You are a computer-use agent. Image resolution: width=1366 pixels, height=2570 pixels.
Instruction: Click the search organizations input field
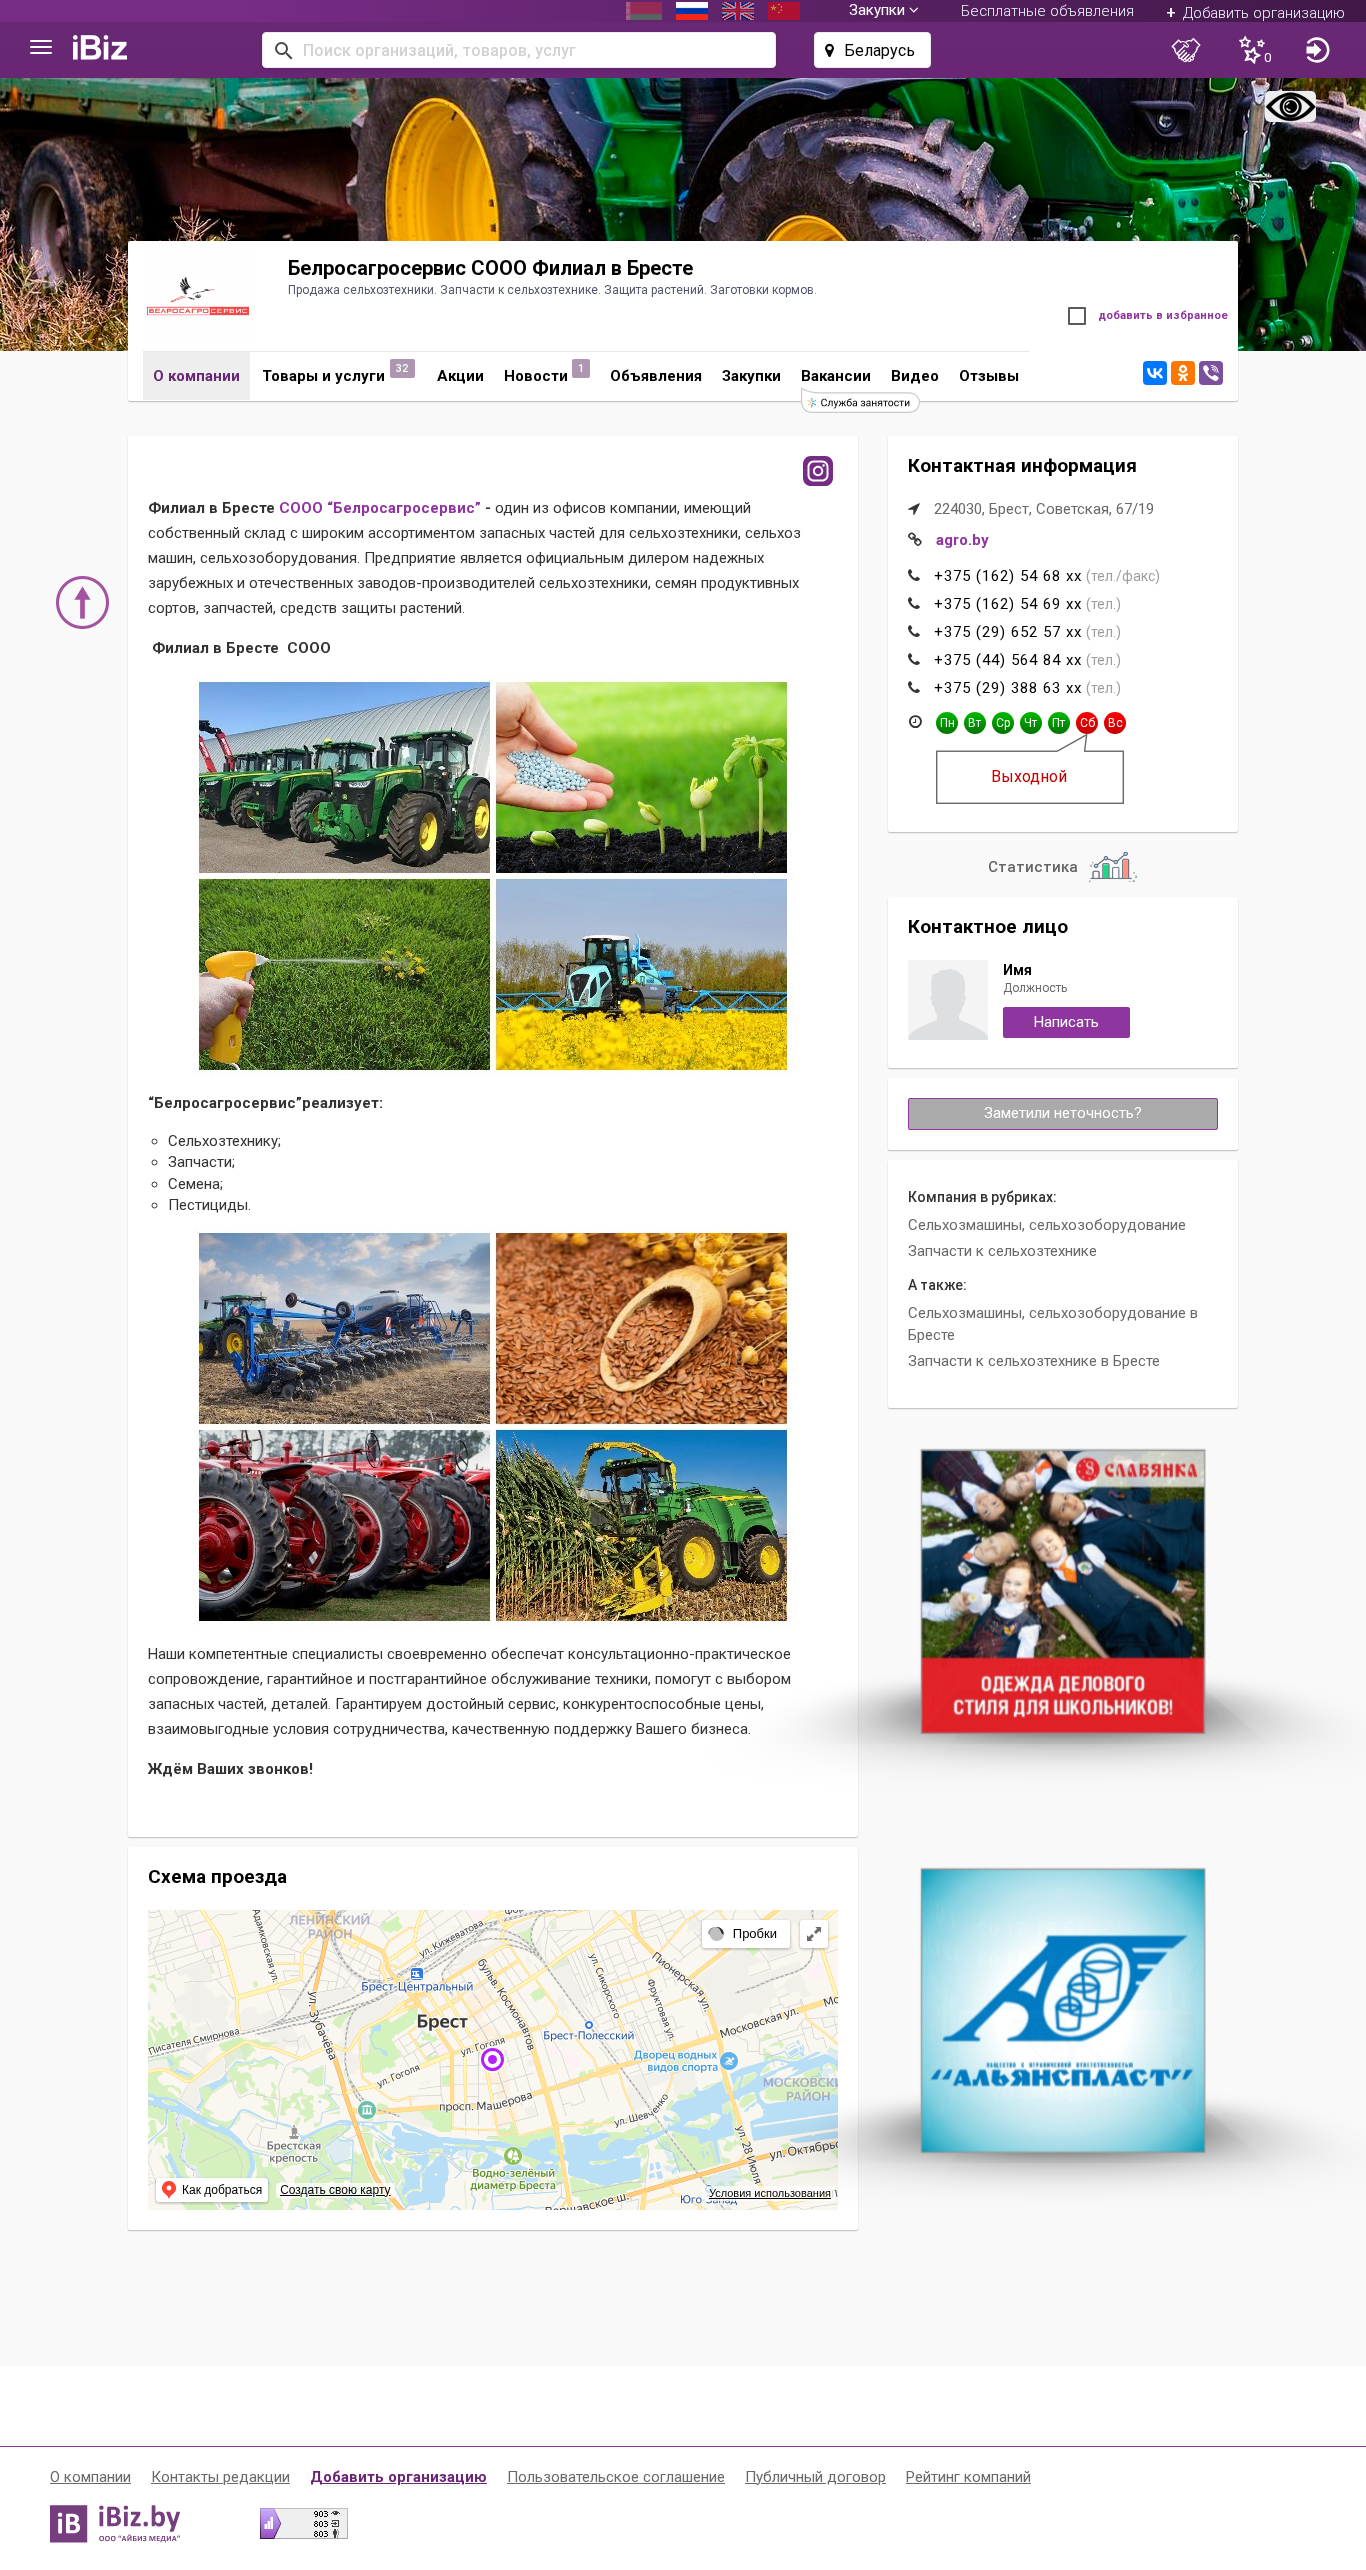(x=519, y=50)
